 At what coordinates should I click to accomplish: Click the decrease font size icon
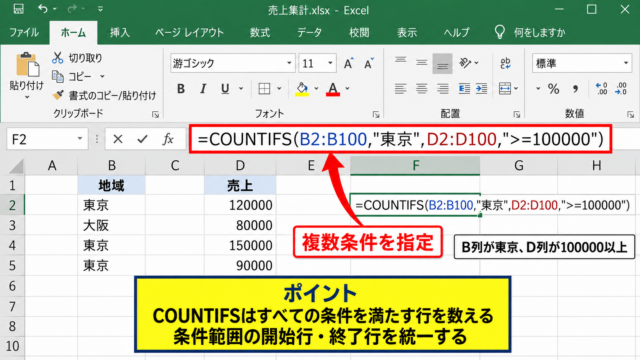[x=369, y=63]
